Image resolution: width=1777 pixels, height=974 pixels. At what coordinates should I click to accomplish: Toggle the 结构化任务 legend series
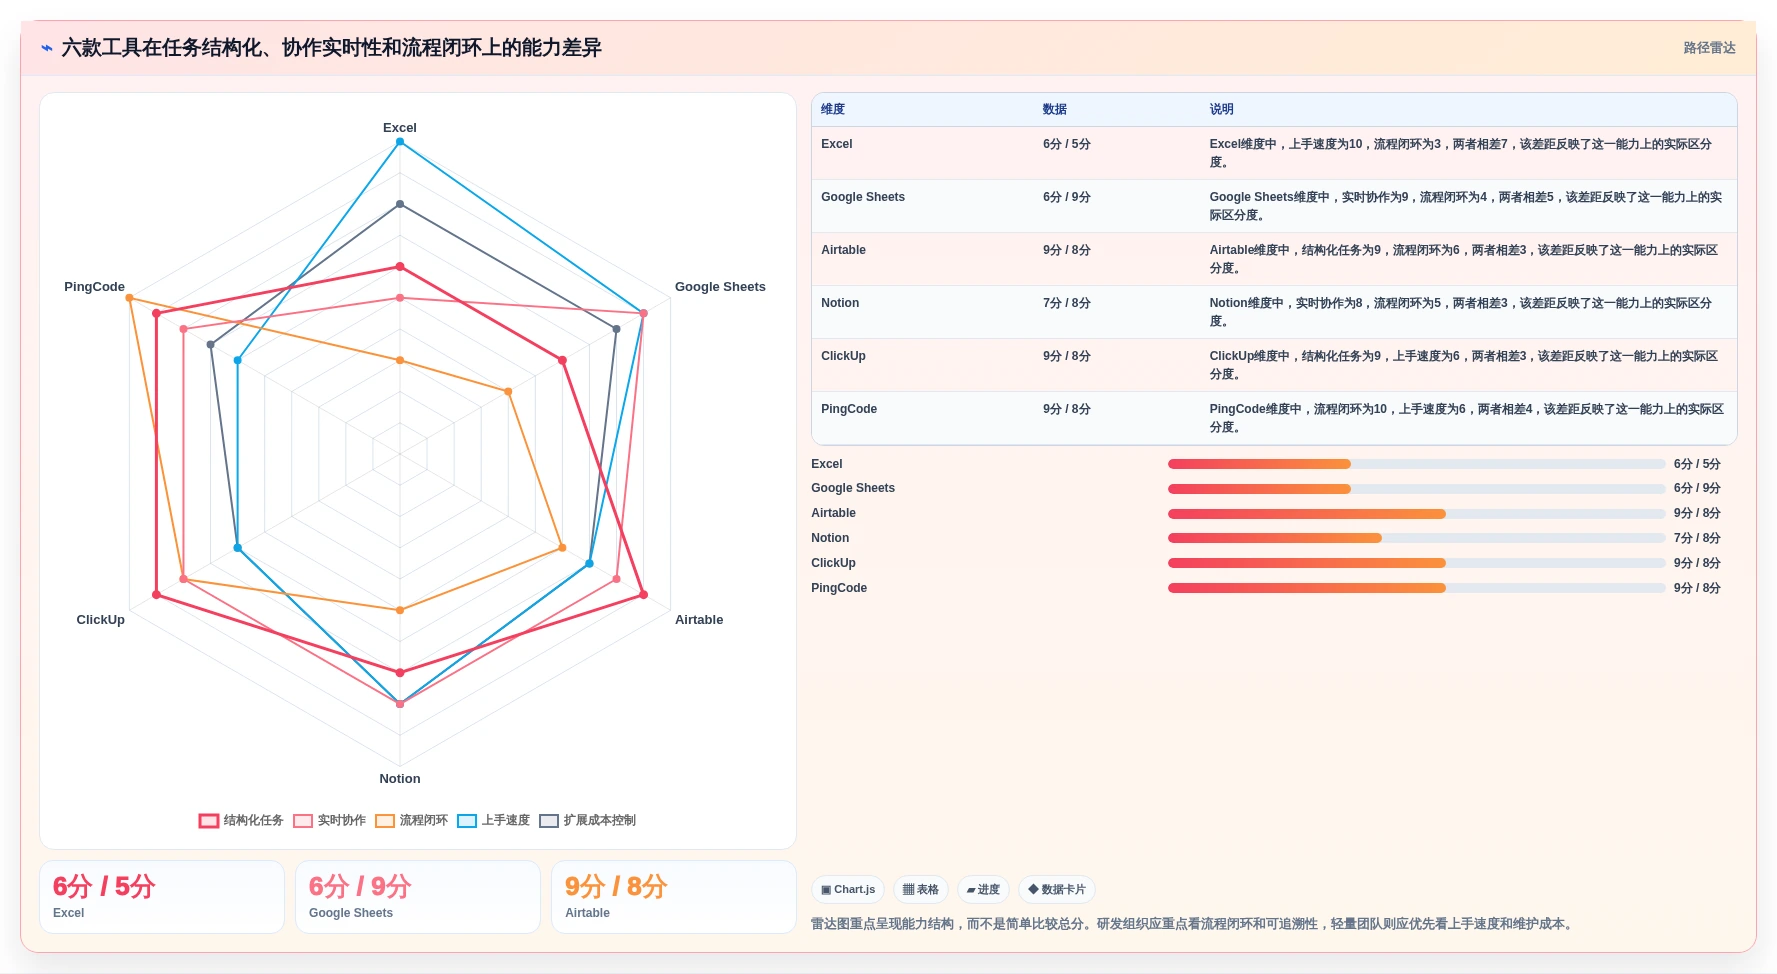(241, 820)
